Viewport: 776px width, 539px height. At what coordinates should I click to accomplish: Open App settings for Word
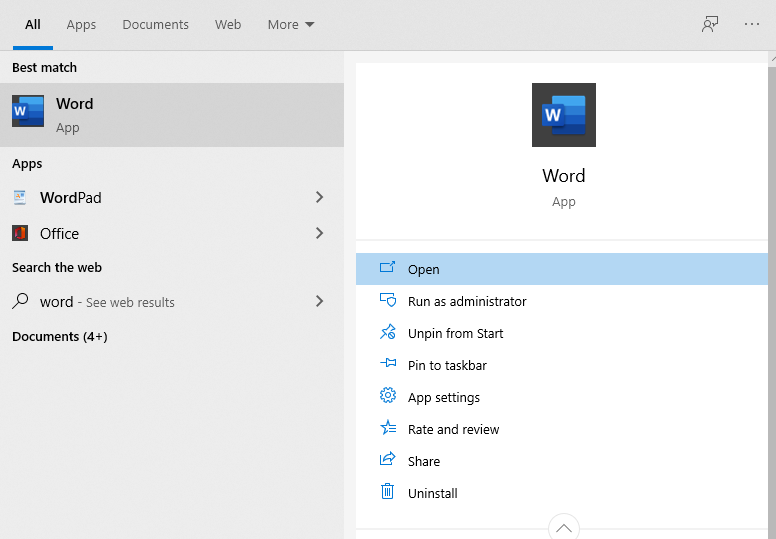click(562, 397)
